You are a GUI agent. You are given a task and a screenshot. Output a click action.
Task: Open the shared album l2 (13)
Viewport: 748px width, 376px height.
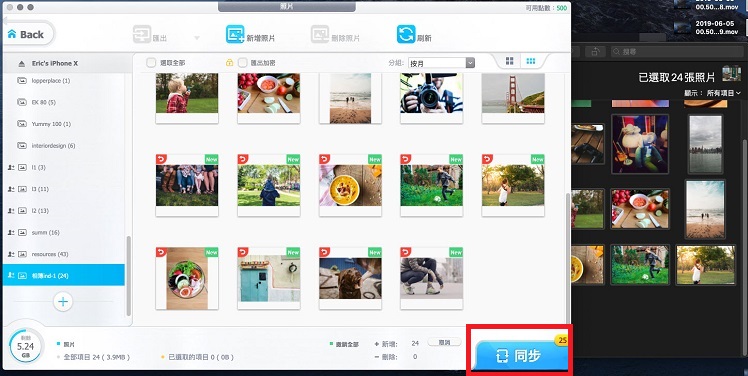coord(63,210)
